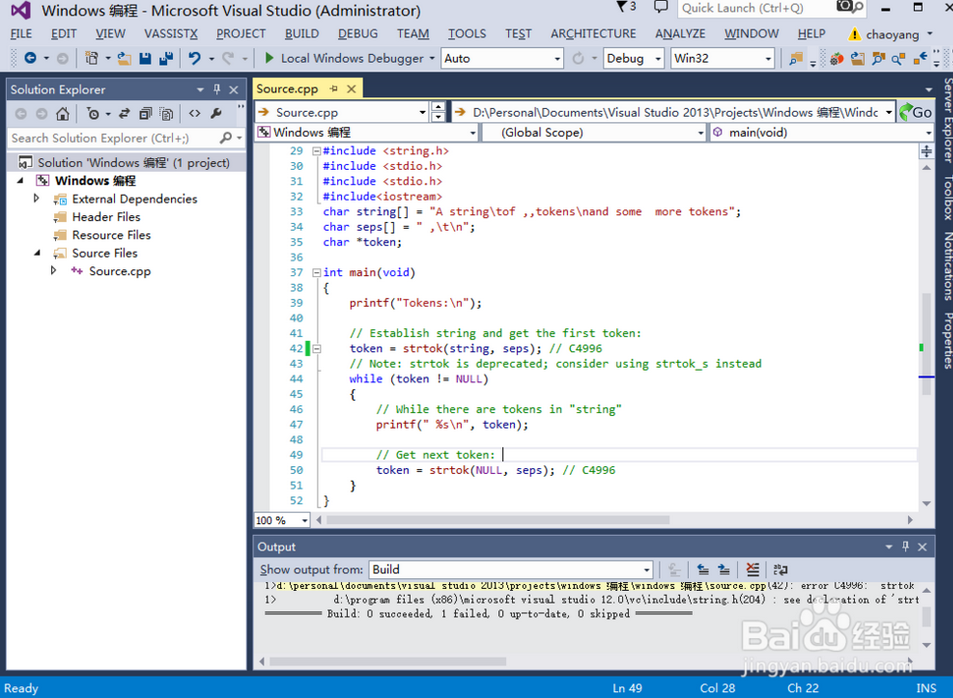Collapse the Windows 编程 project node
953x698 pixels.
(x=21, y=181)
